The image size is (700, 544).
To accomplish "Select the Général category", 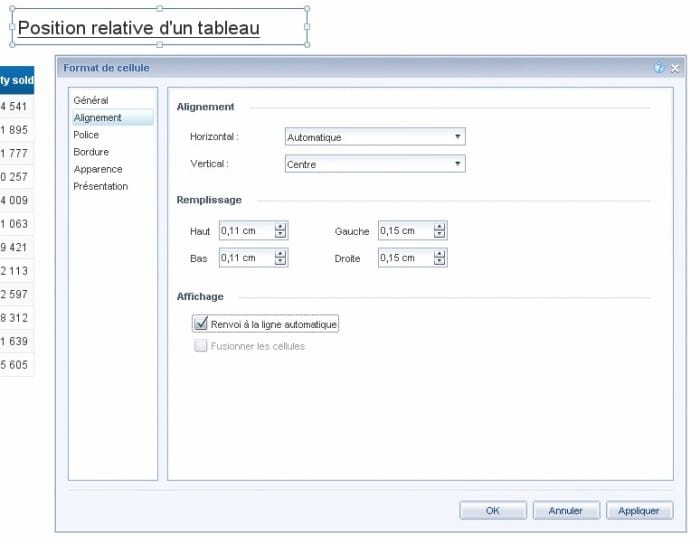I will [91, 101].
